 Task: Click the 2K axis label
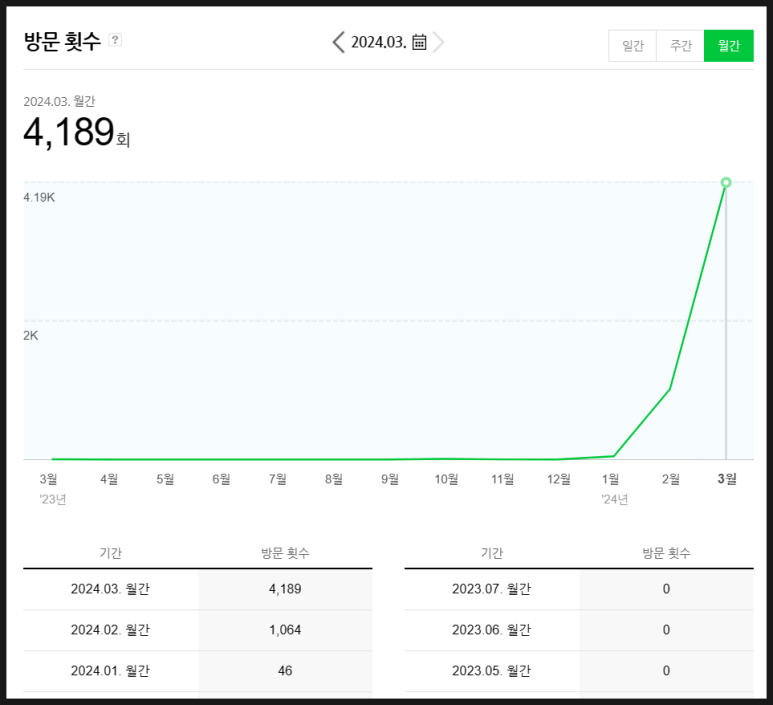(x=31, y=336)
